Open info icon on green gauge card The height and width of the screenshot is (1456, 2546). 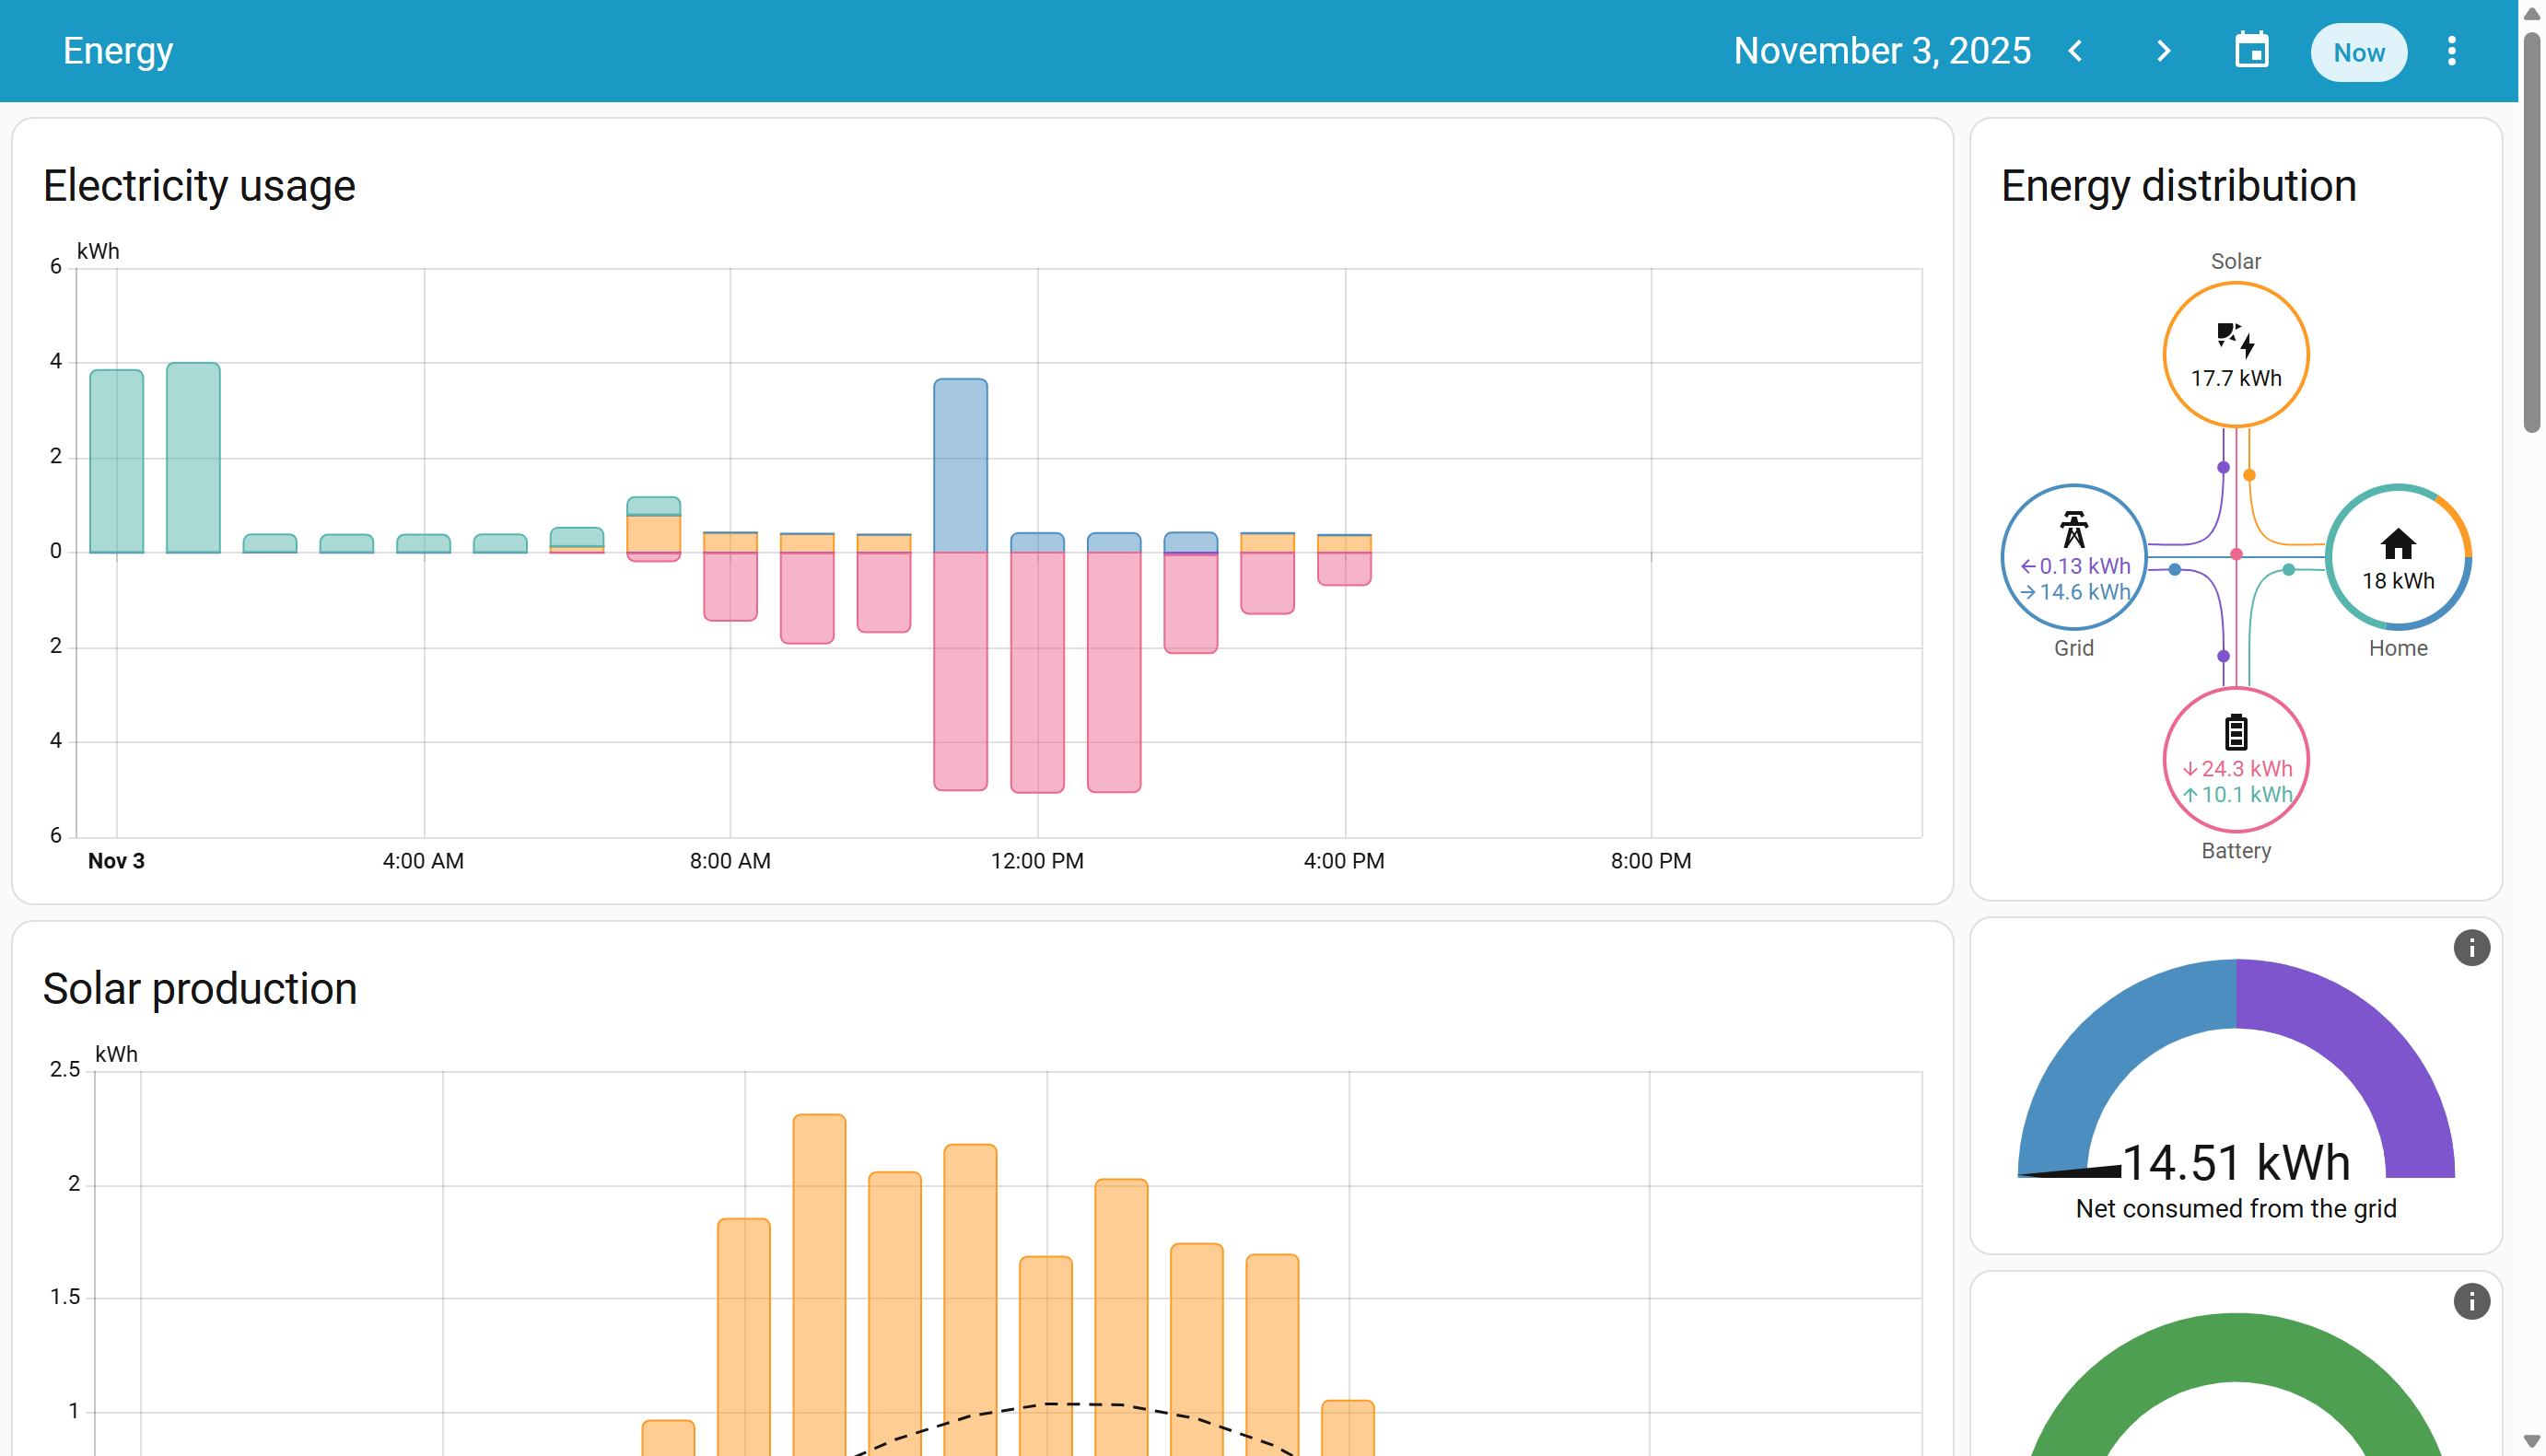[x=2471, y=1301]
